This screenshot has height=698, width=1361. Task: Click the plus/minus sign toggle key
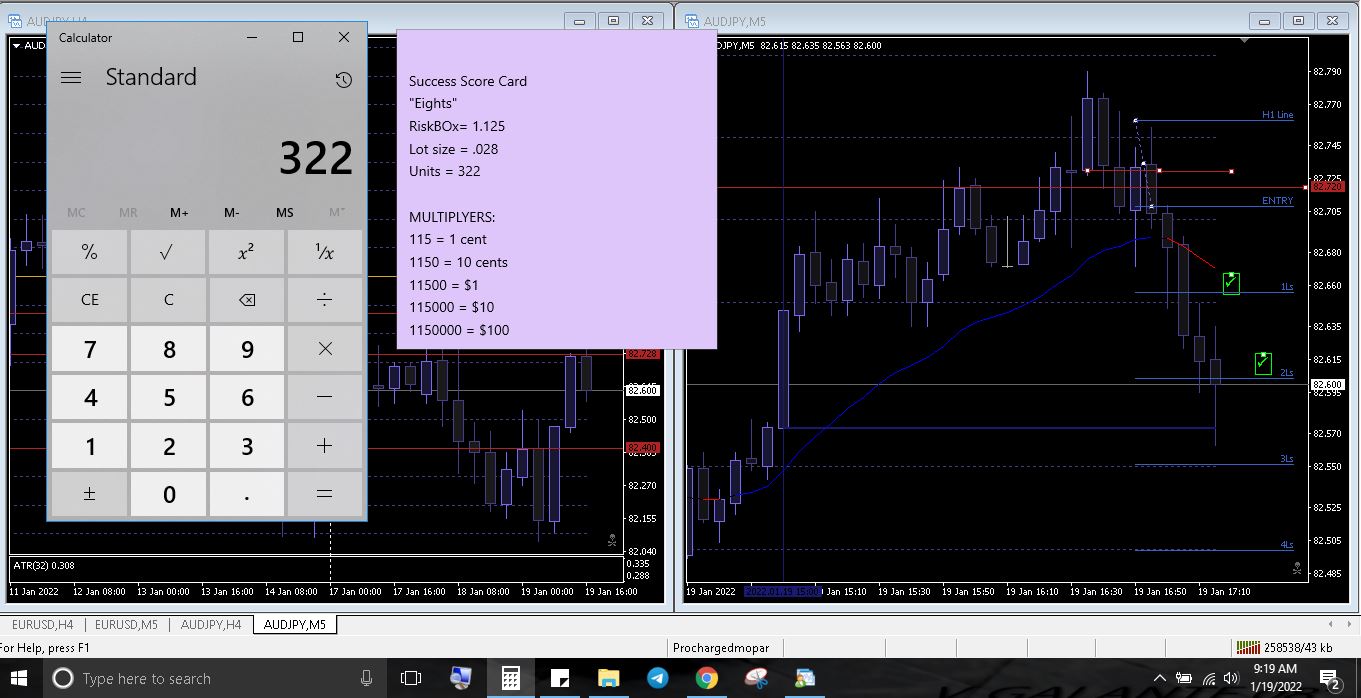point(89,494)
